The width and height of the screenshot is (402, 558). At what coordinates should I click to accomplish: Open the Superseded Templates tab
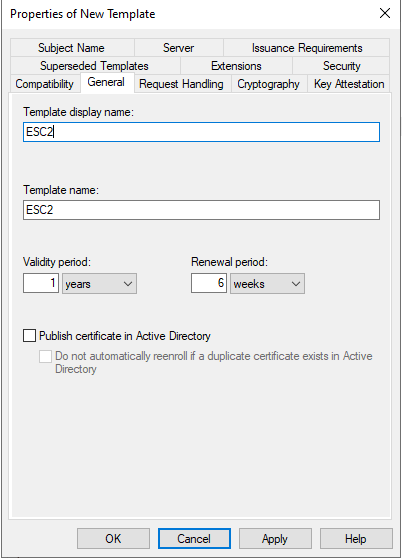click(95, 66)
